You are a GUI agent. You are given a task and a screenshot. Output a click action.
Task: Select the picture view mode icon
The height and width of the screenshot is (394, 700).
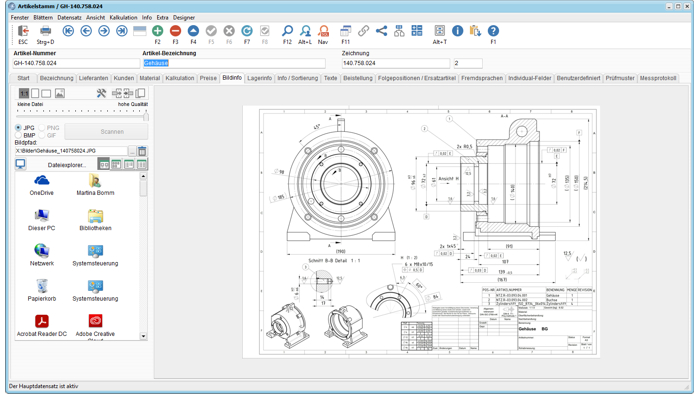tap(60, 93)
